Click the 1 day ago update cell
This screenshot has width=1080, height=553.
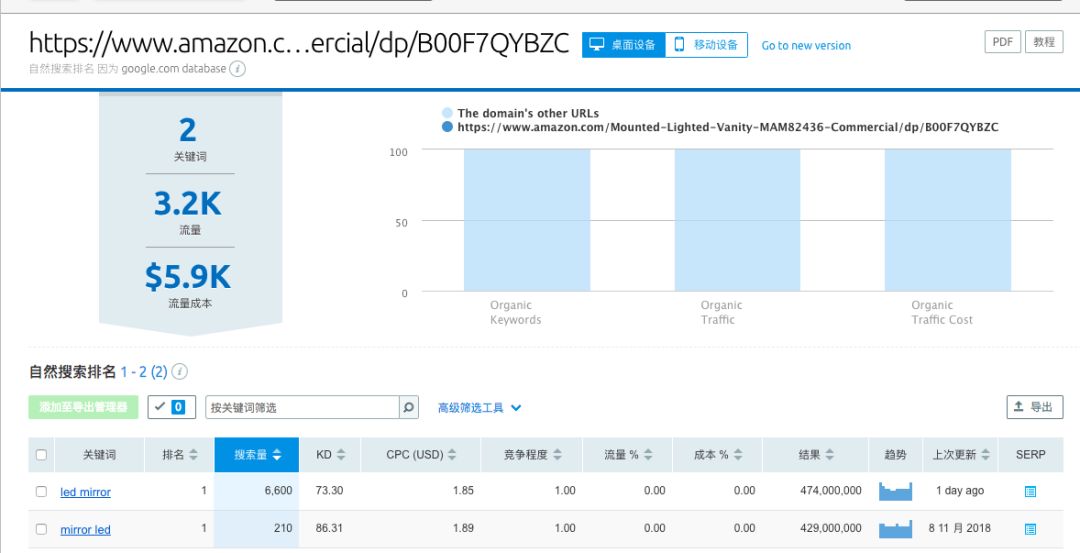click(960, 490)
